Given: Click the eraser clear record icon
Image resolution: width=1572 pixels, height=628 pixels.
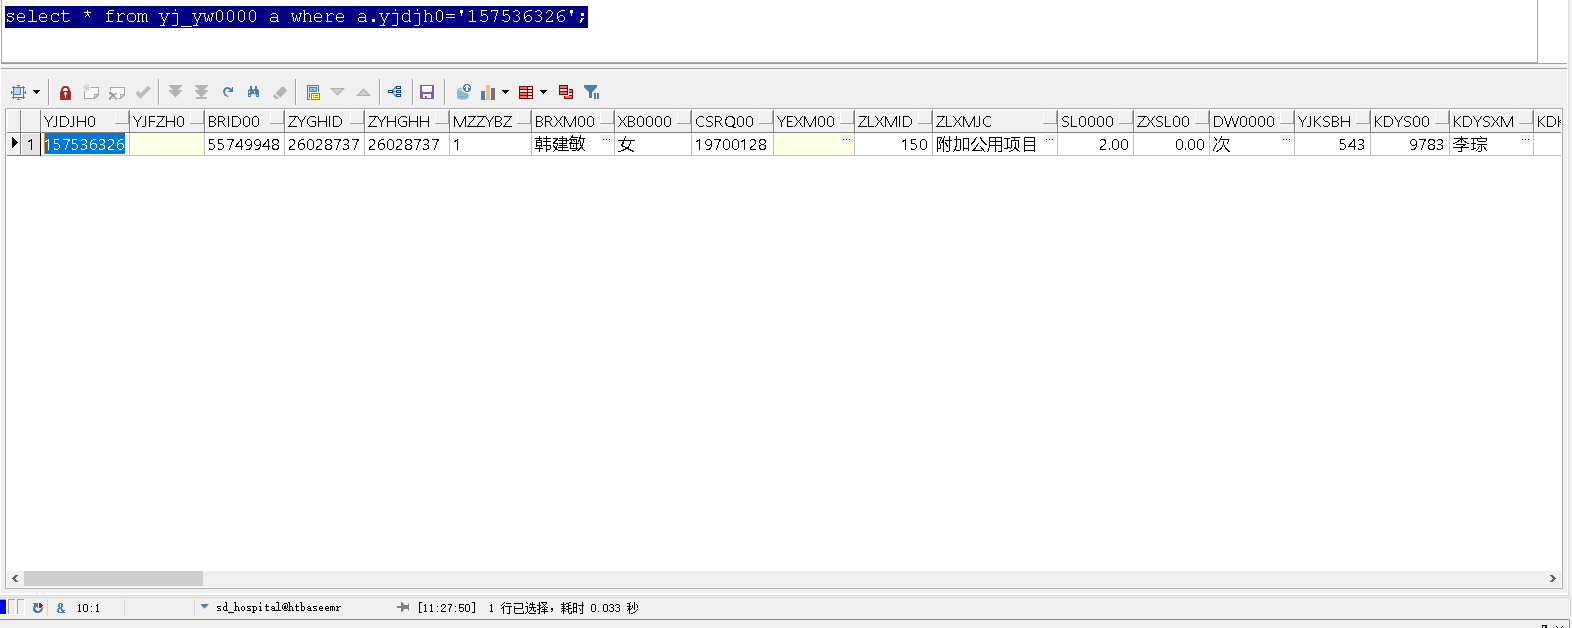Looking at the screenshot, I should click(280, 92).
